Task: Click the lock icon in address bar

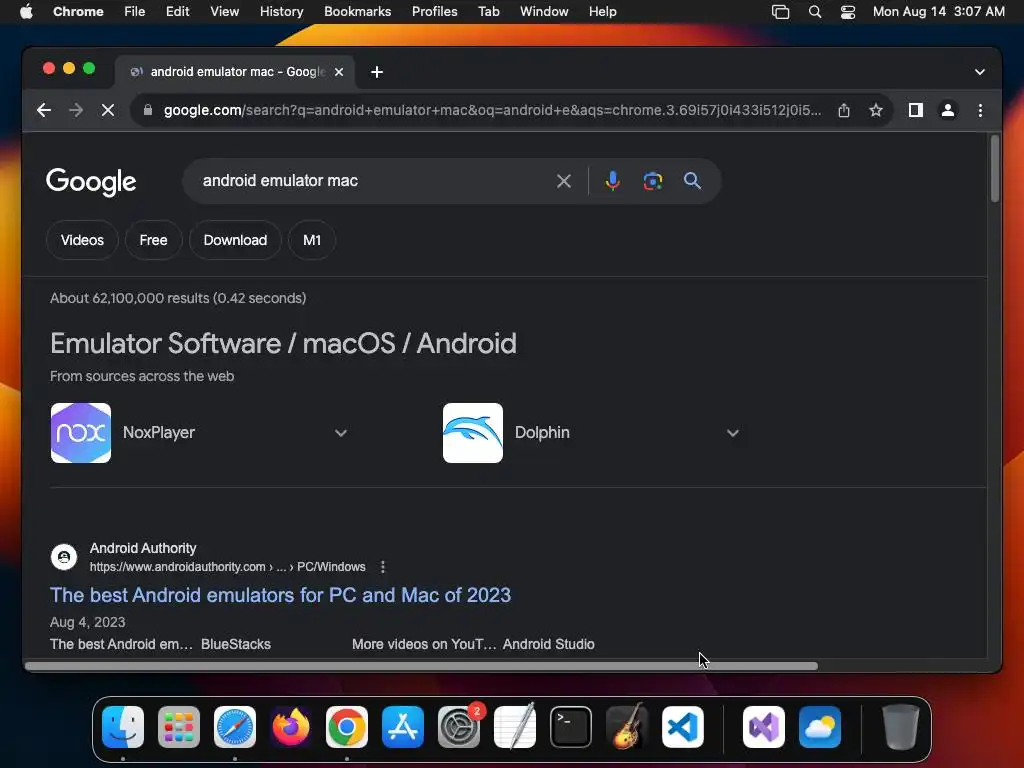Action: tap(148, 110)
